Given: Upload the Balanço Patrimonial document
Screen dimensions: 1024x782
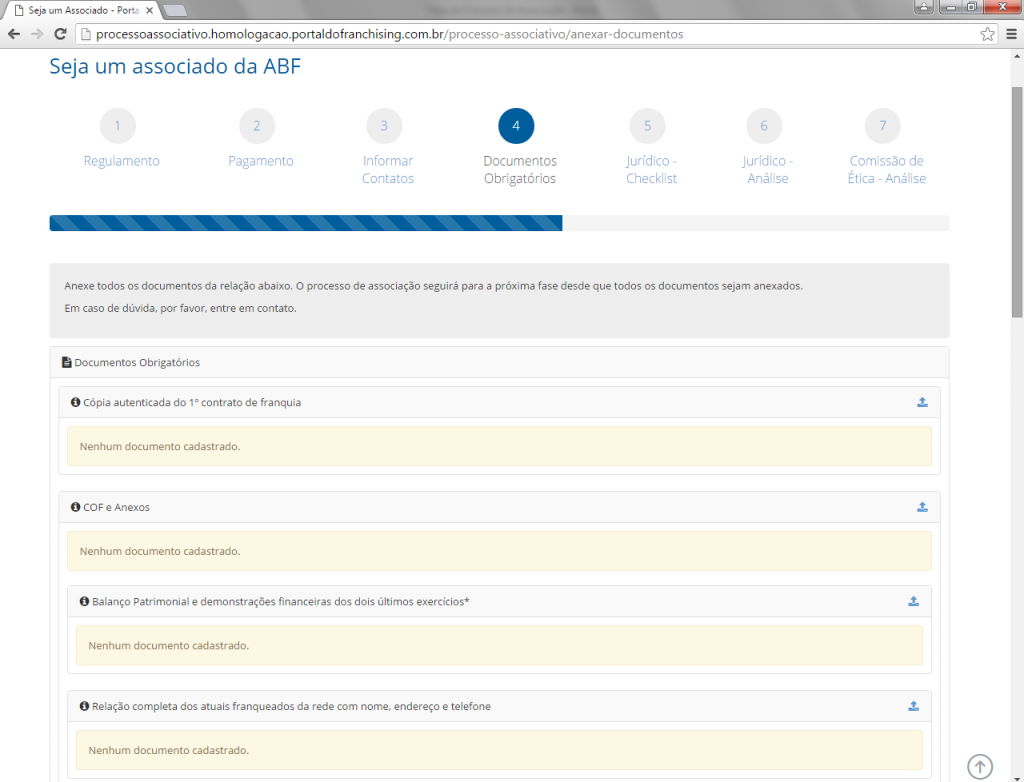Looking at the screenshot, I should click(x=912, y=602).
